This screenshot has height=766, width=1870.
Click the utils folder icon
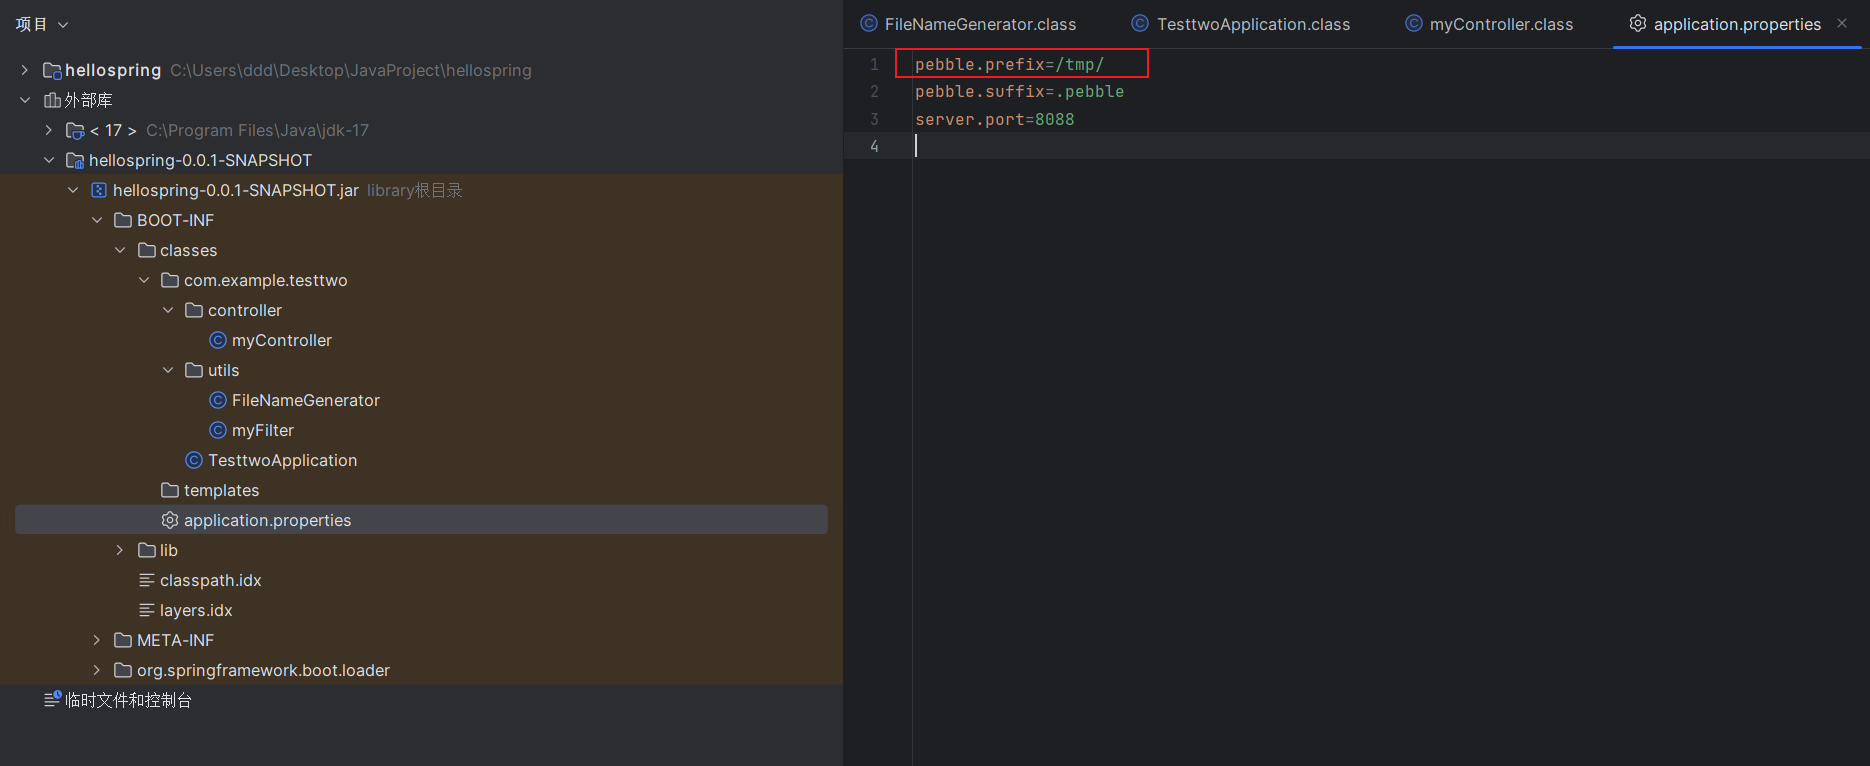194,370
